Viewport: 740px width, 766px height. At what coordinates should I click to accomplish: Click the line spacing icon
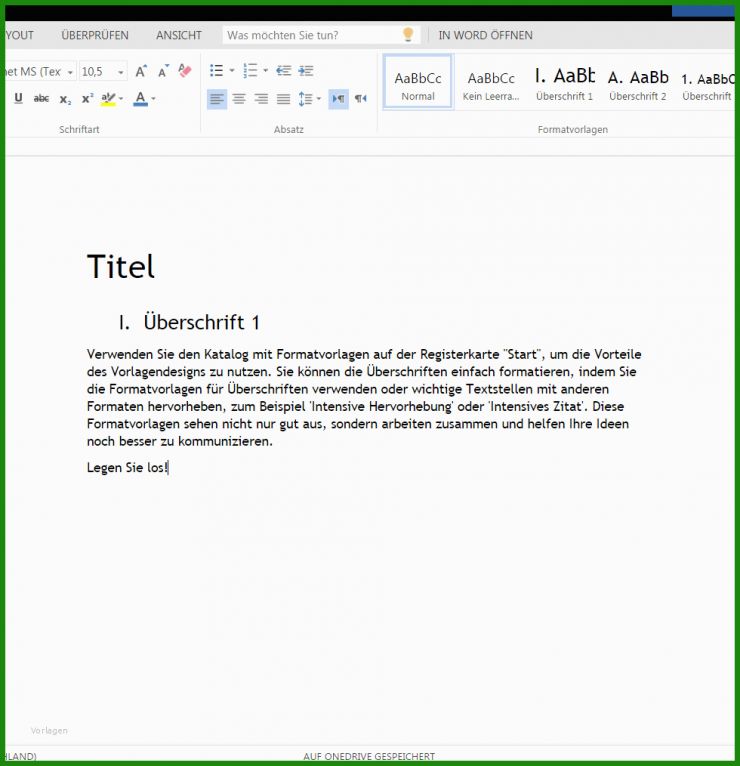305,99
